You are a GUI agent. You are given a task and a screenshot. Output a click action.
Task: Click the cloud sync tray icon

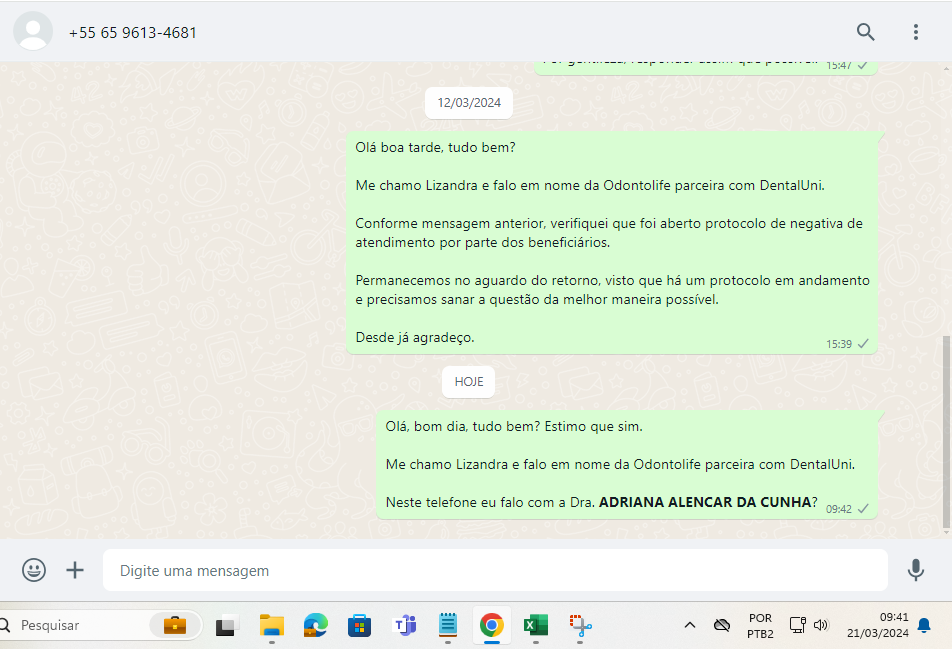point(721,625)
